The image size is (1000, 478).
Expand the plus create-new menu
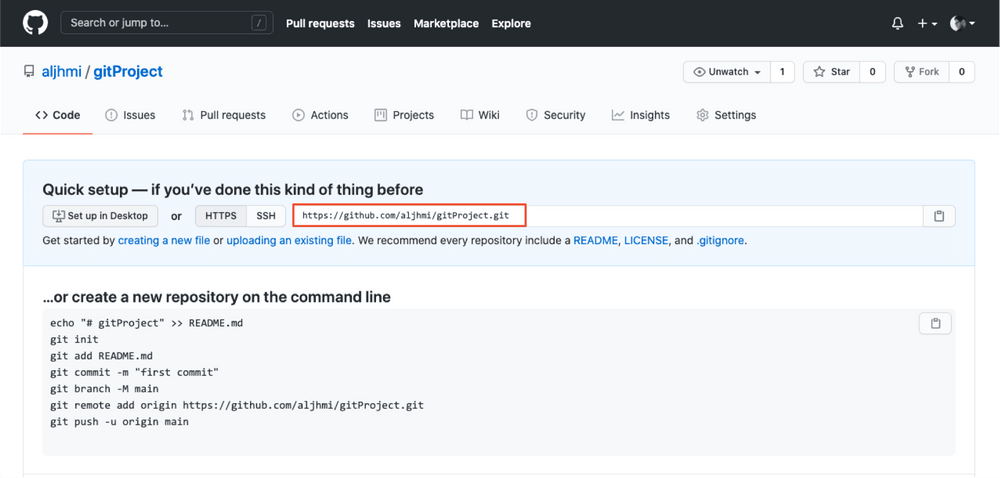click(927, 23)
